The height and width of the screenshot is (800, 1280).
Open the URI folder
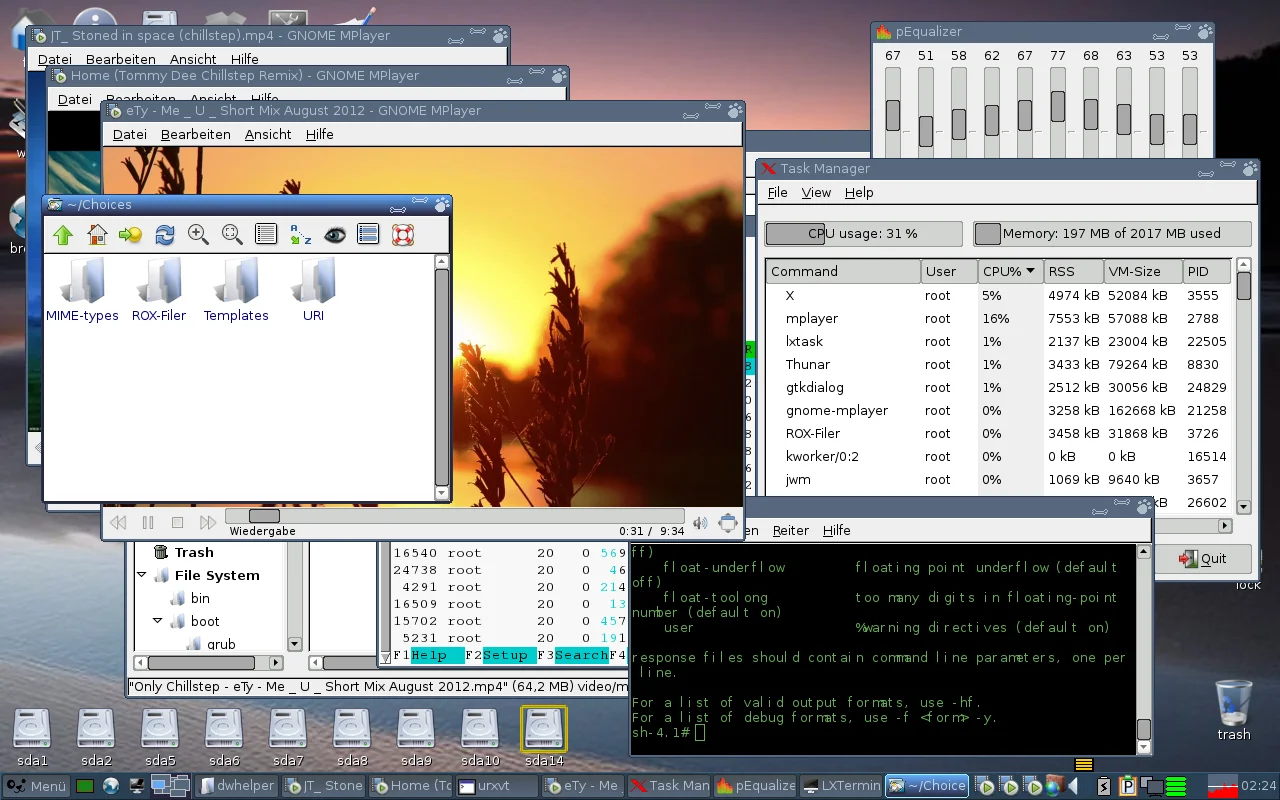pos(314,290)
